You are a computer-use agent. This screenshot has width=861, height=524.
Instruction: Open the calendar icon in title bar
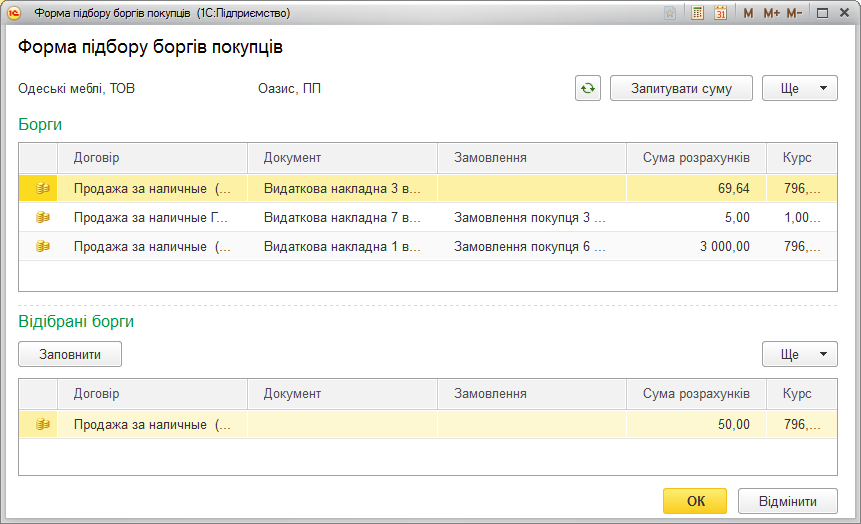(x=720, y=13)
